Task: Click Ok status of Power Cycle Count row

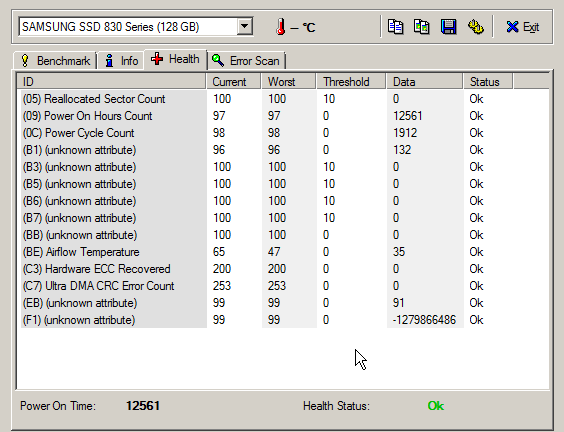Action: pyautogui.click(x=476, y=133)
